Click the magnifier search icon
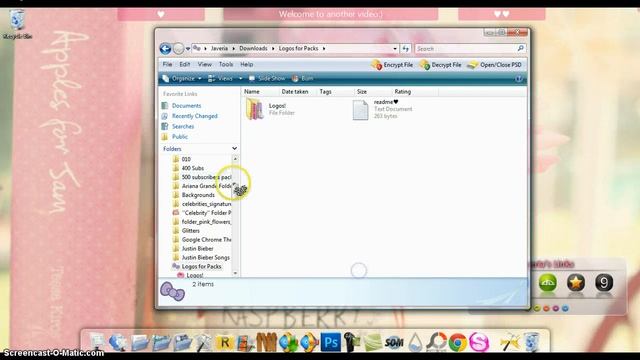 pyautogui.click(x=521, y=49)
